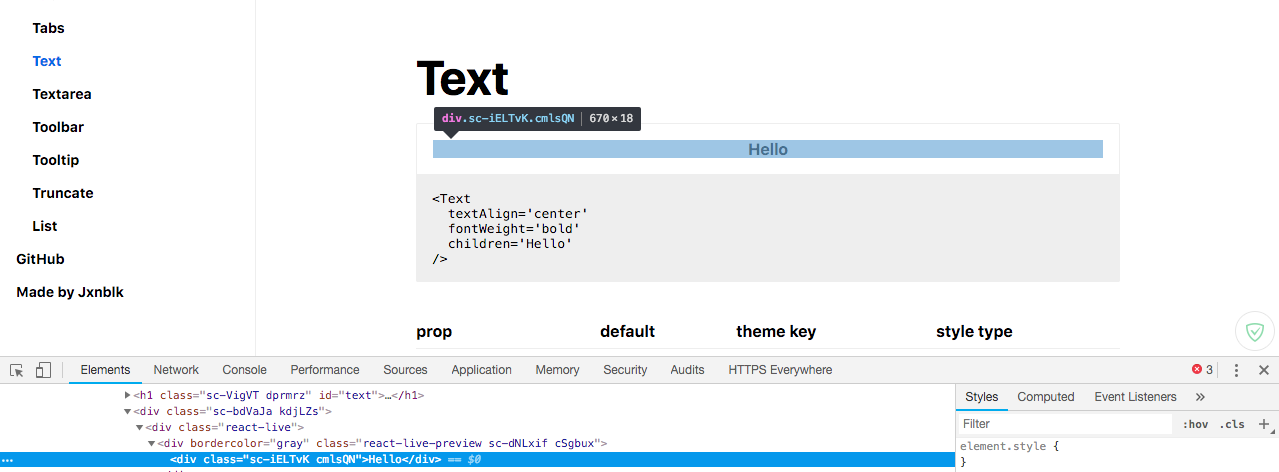Open Toolbar docs in sidebar

point(58,127)
